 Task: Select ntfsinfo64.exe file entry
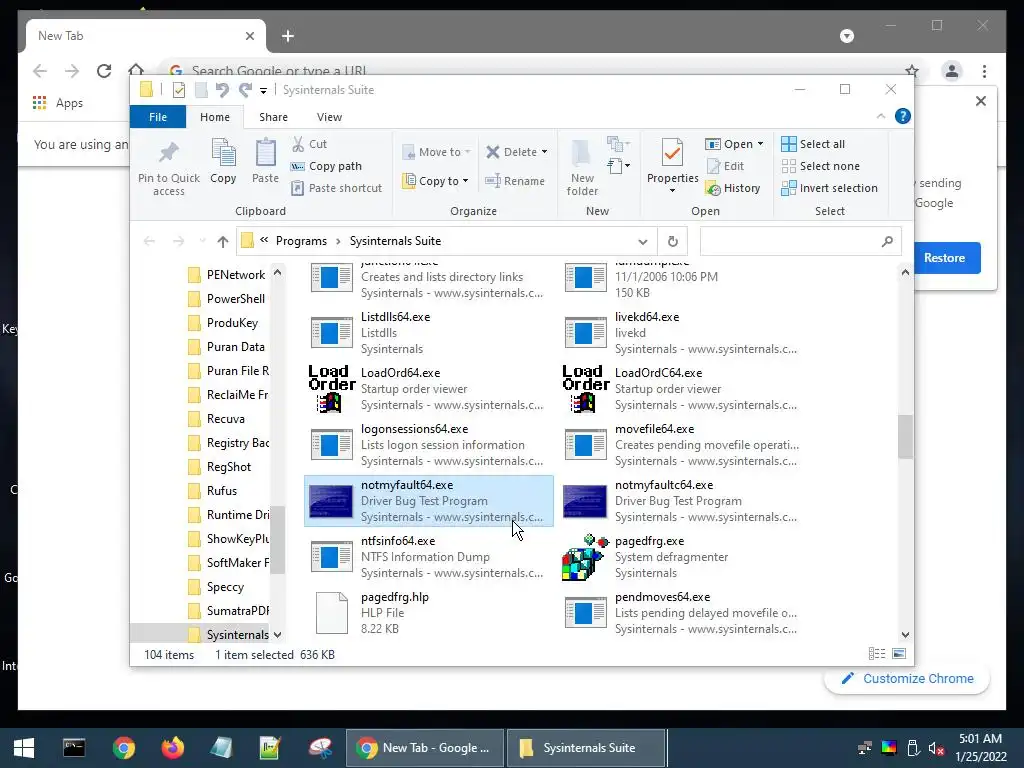click(428, 557)
